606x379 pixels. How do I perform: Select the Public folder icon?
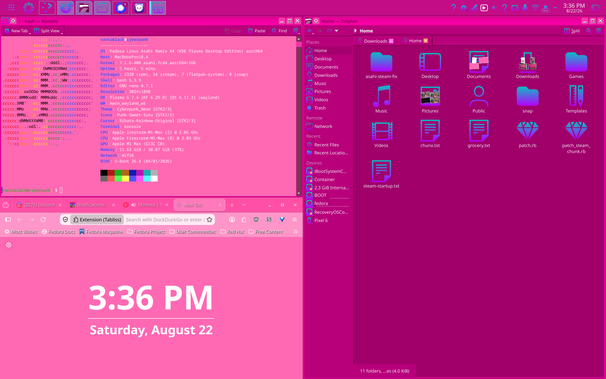(x=478, y=96)
